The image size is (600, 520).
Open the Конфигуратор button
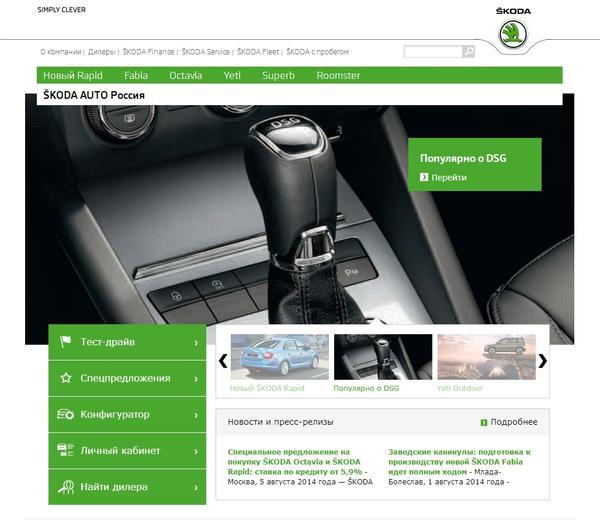click(127, 414)
